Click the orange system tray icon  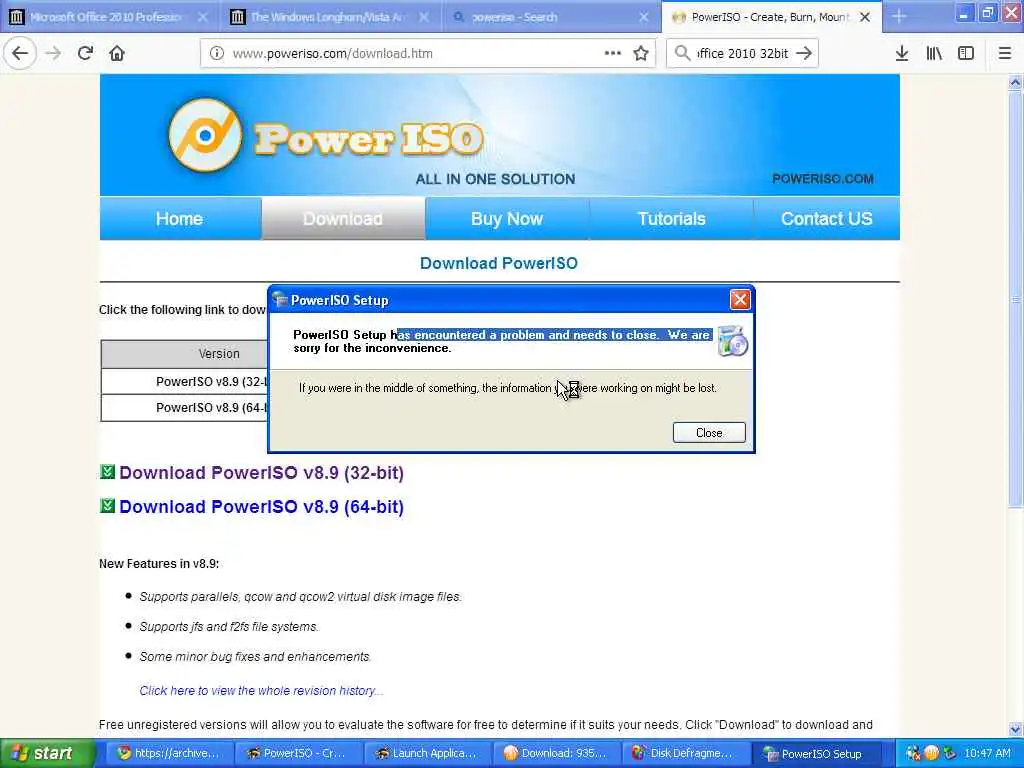pyautogui.click(x=931, y=753)
